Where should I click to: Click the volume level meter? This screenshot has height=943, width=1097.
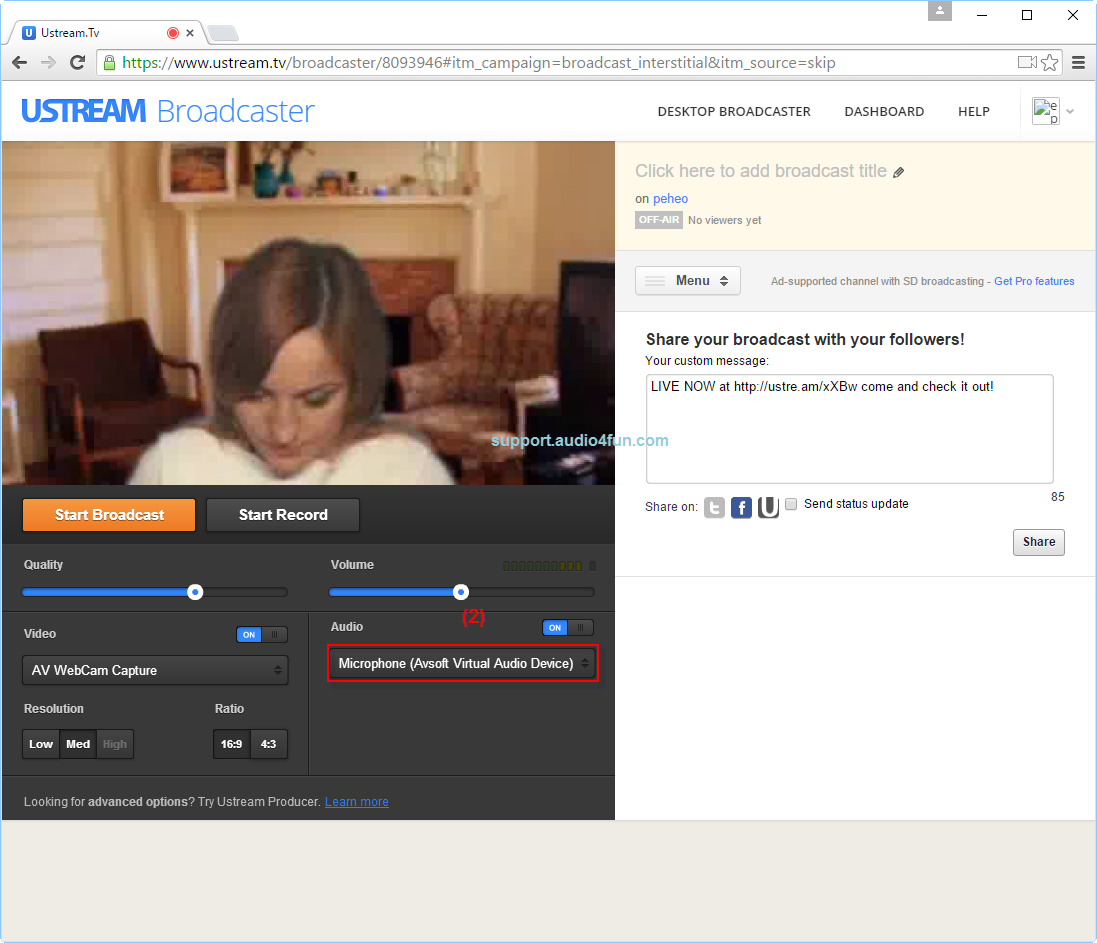click(x=549, y=566)
